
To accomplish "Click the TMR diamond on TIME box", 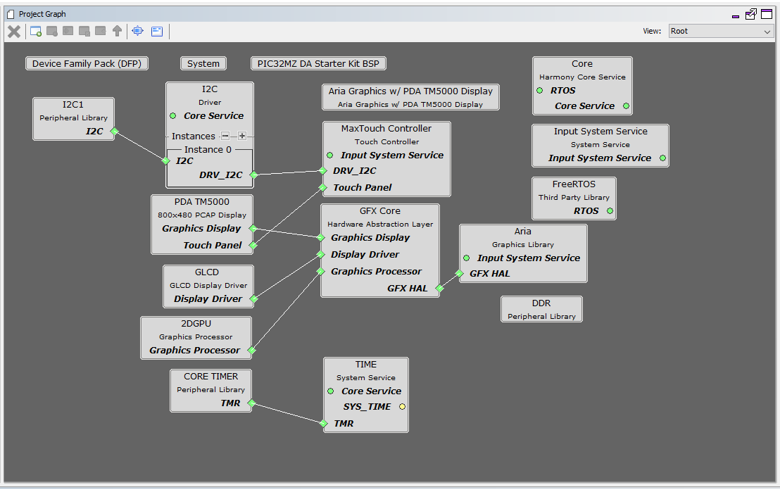I will 323,424.
